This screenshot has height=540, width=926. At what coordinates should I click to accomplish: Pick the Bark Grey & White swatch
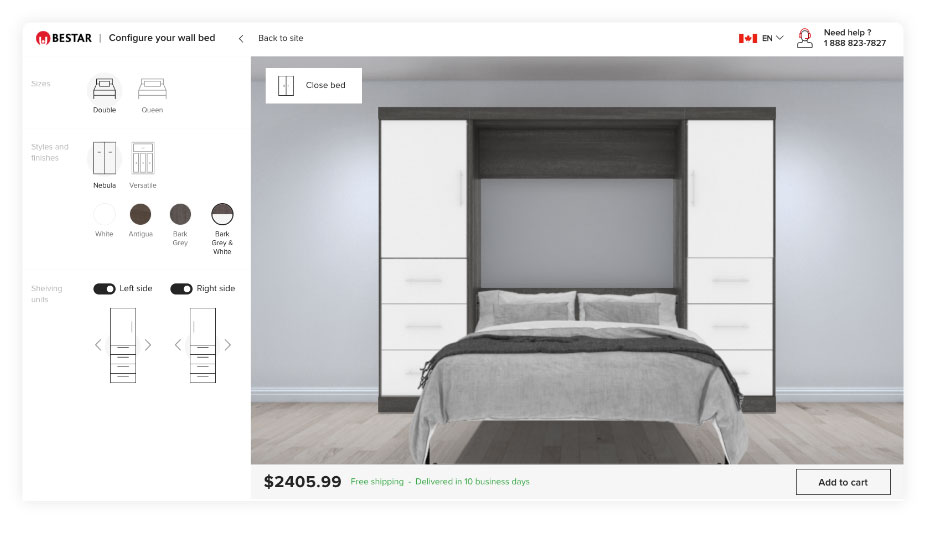tap(222, 214)
